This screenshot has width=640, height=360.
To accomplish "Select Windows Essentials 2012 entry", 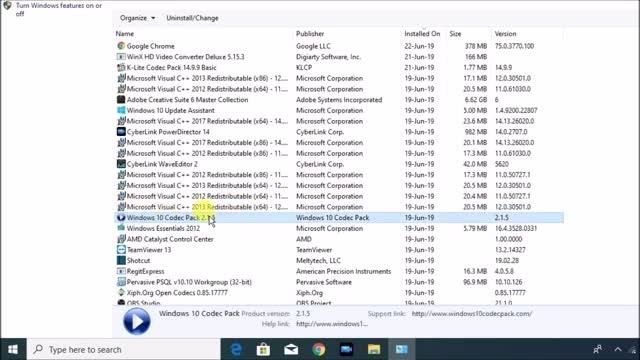I will point(163,228).
